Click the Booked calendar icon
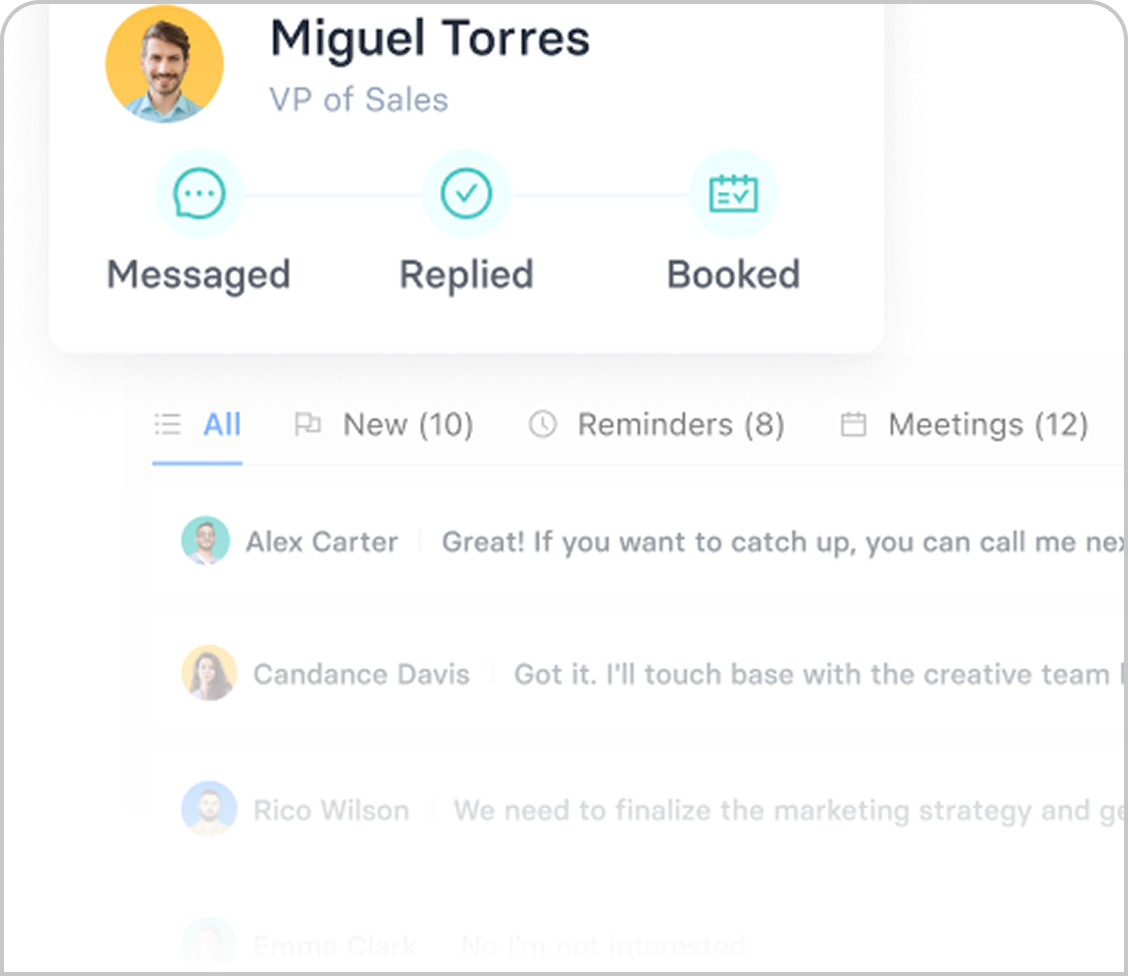The height and width of the screenshot is (976, 1128). [733, 193]
